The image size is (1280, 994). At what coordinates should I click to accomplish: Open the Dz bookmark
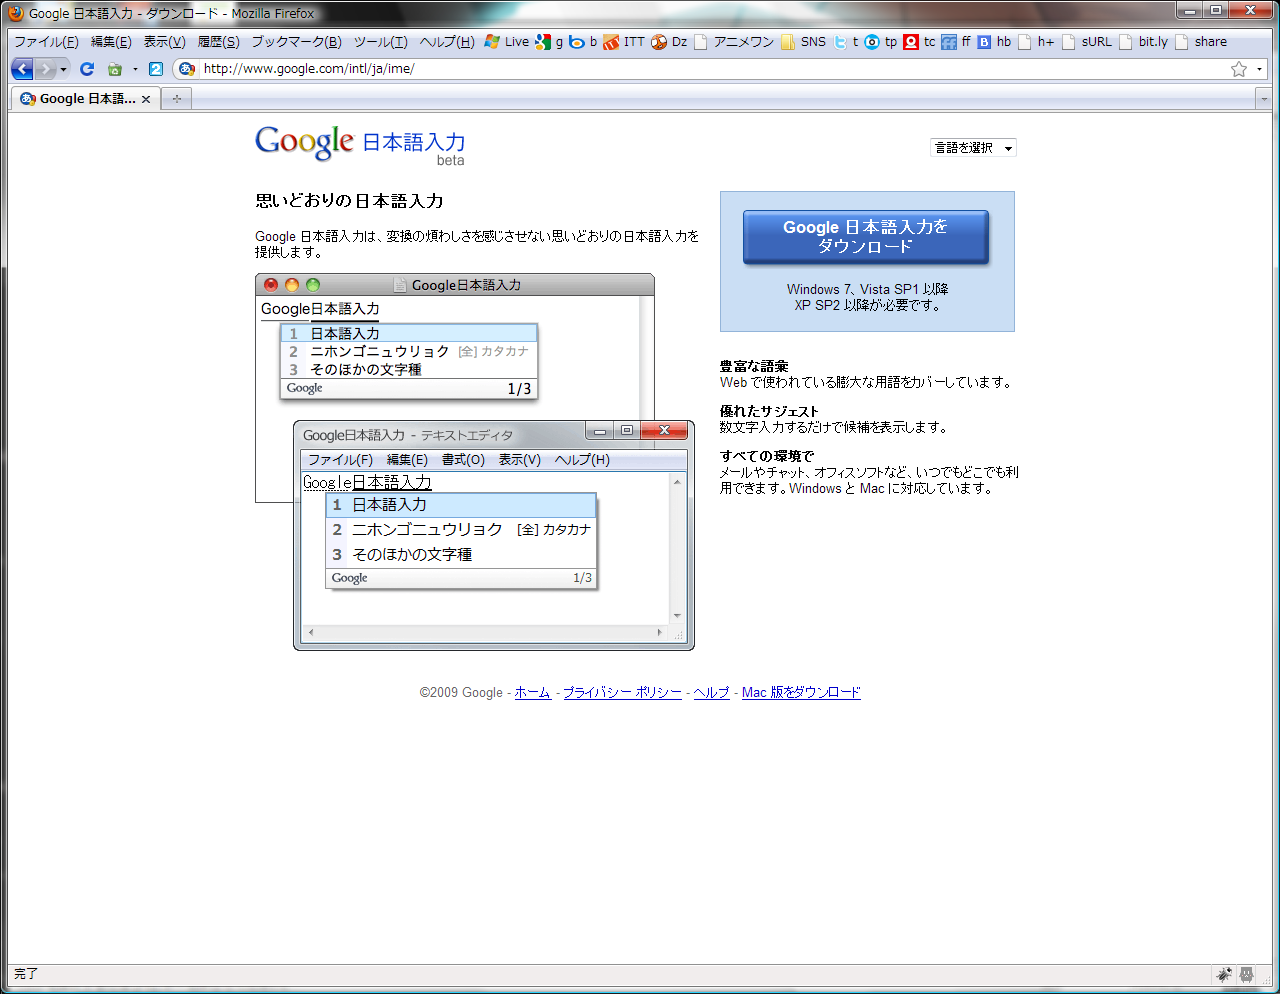click(670, 42)
